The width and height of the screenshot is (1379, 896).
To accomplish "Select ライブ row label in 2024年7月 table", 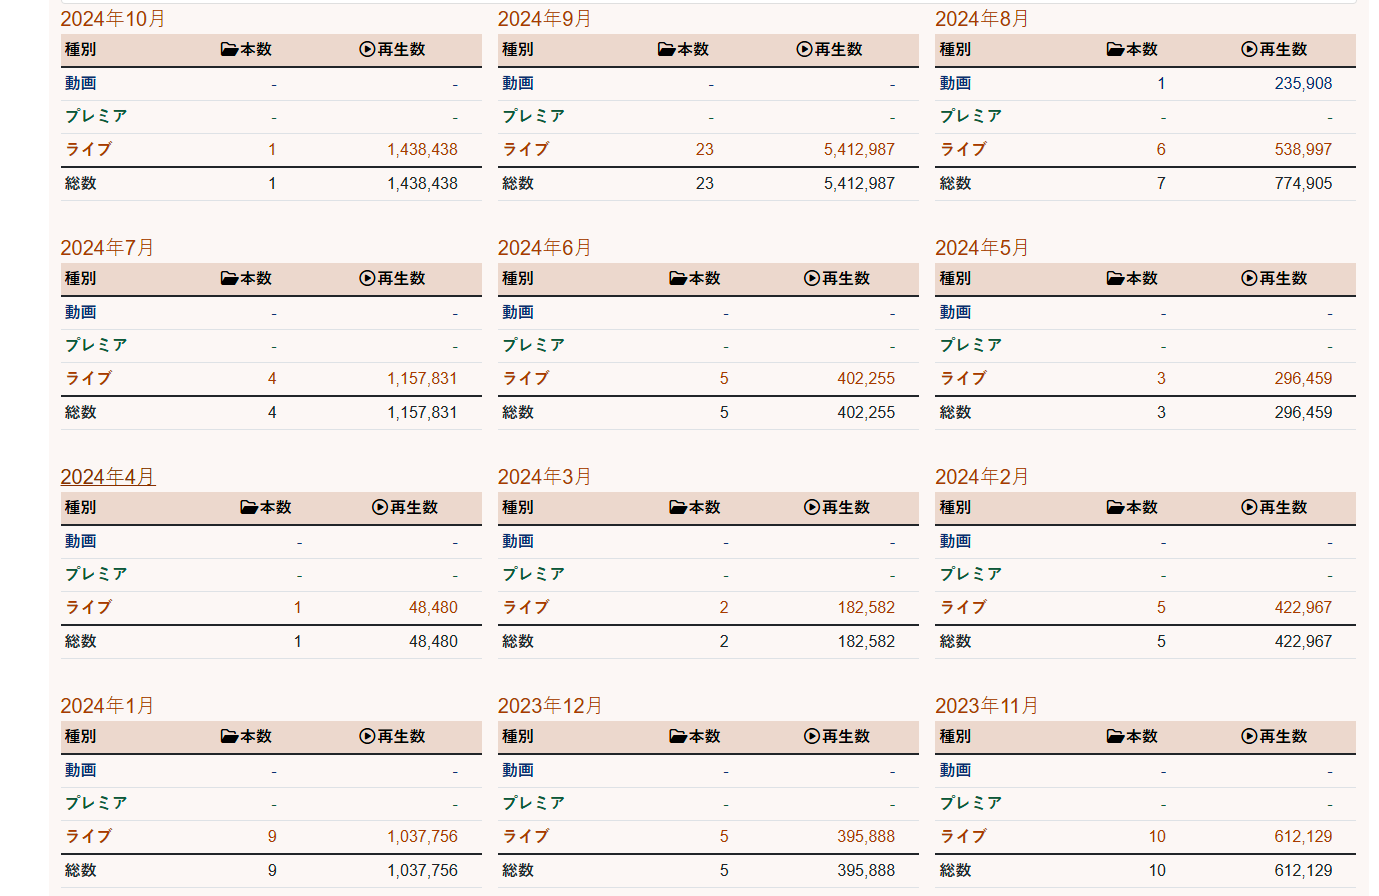I will tap(88, 379).
